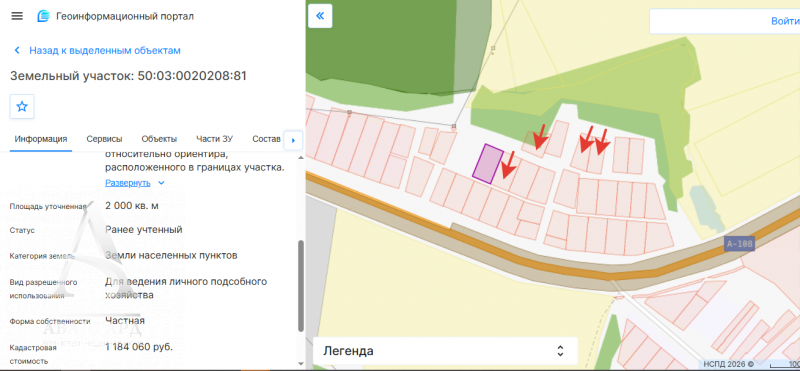
Task: Switch to the Части ЗУ tab
Action: [x=214, y=139]
